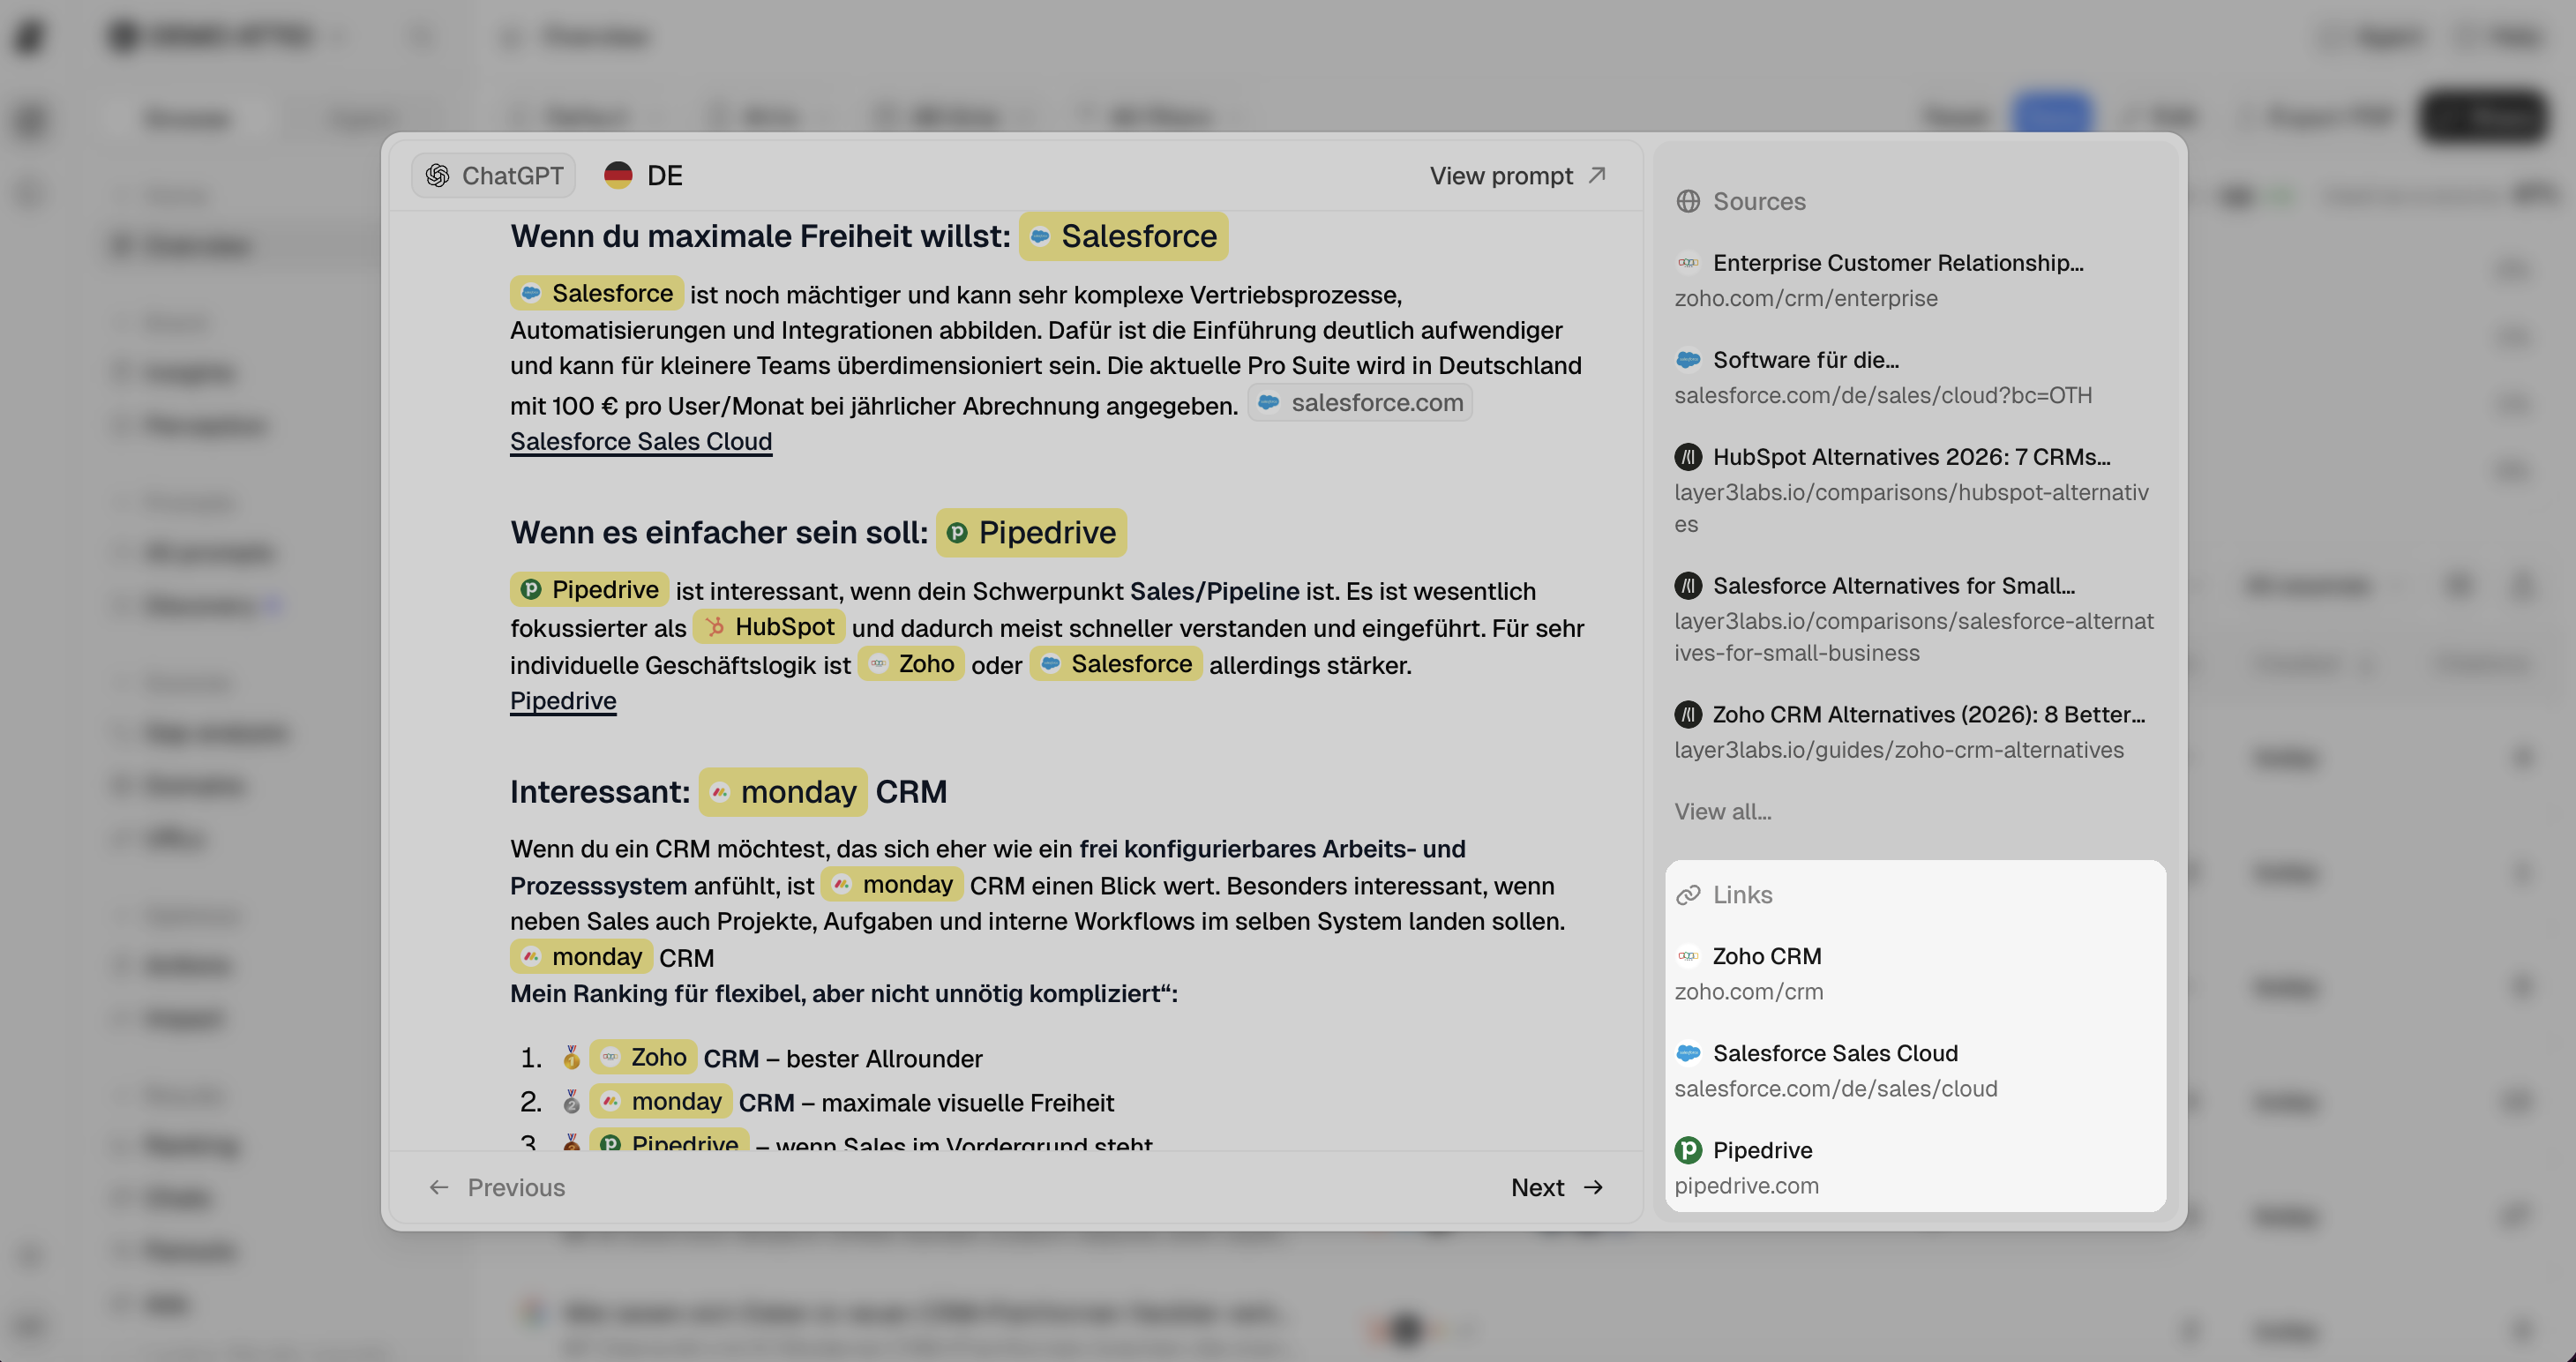Click layer3labs icon beside HubSpot Alternatives
The width and height of the screenshot is (2576, 1362).
1688,457
